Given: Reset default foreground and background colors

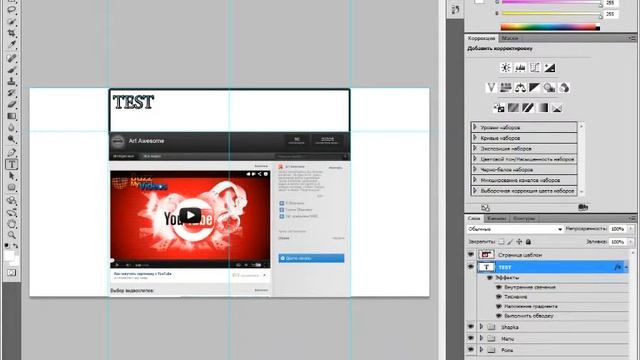Looking at the screenshot, I should click(x=7, y=246).
